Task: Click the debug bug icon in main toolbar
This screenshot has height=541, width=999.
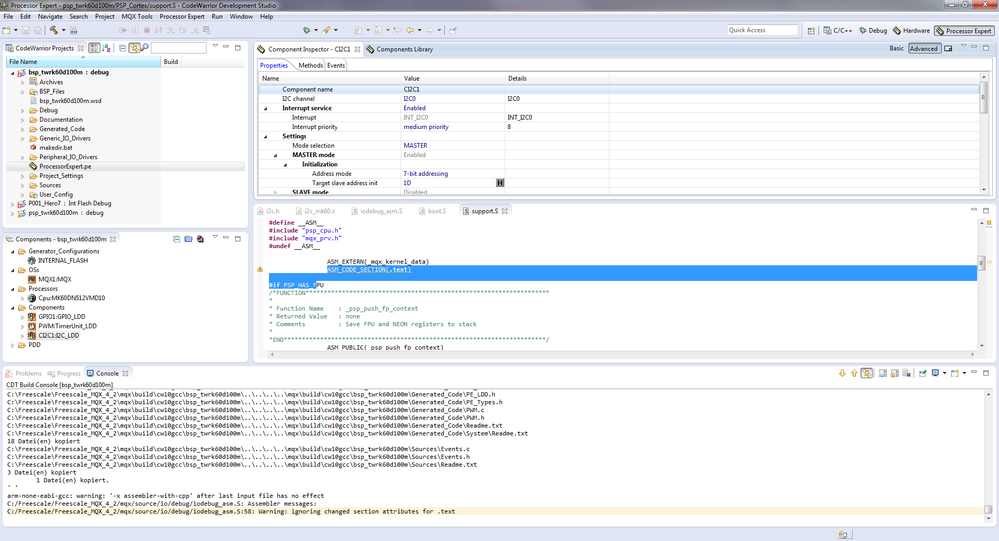Action: tap(308, 30)
